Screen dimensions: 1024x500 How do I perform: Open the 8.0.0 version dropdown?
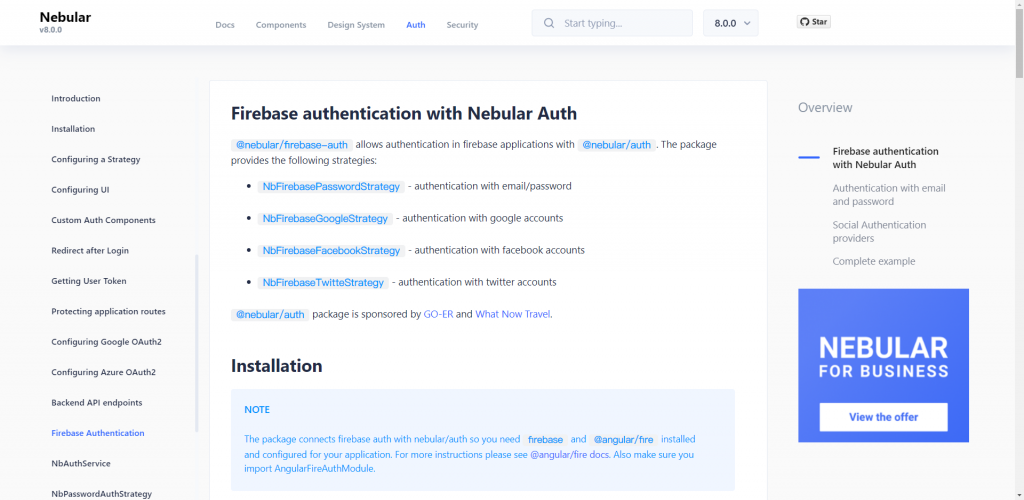731,23
